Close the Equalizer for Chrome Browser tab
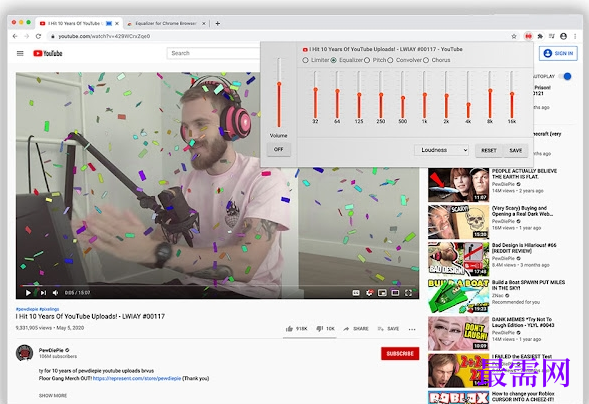The image size is (589, 404). click(x=204, y=23)
